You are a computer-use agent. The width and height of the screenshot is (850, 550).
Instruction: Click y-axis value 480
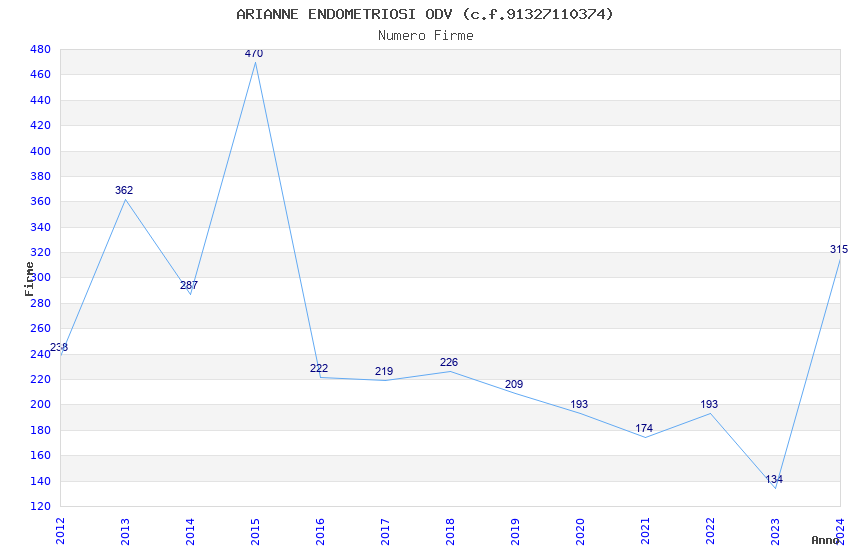coord(40,49)
